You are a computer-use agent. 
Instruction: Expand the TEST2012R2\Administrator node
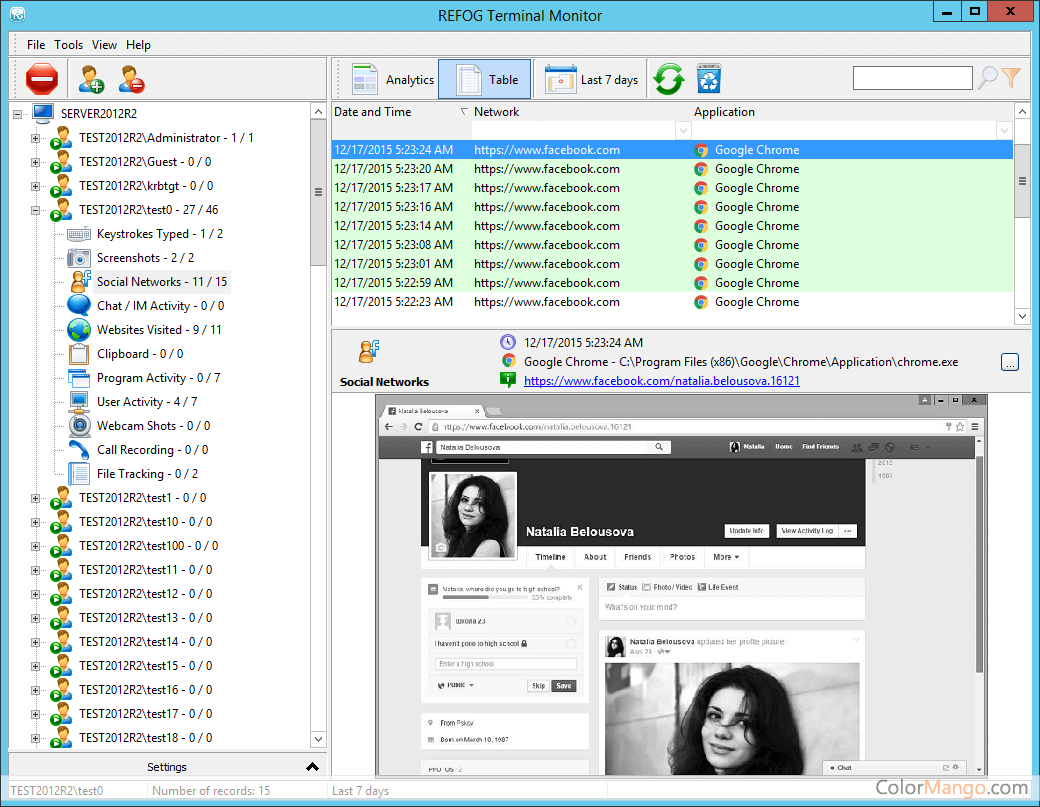[x=36, y=138]
